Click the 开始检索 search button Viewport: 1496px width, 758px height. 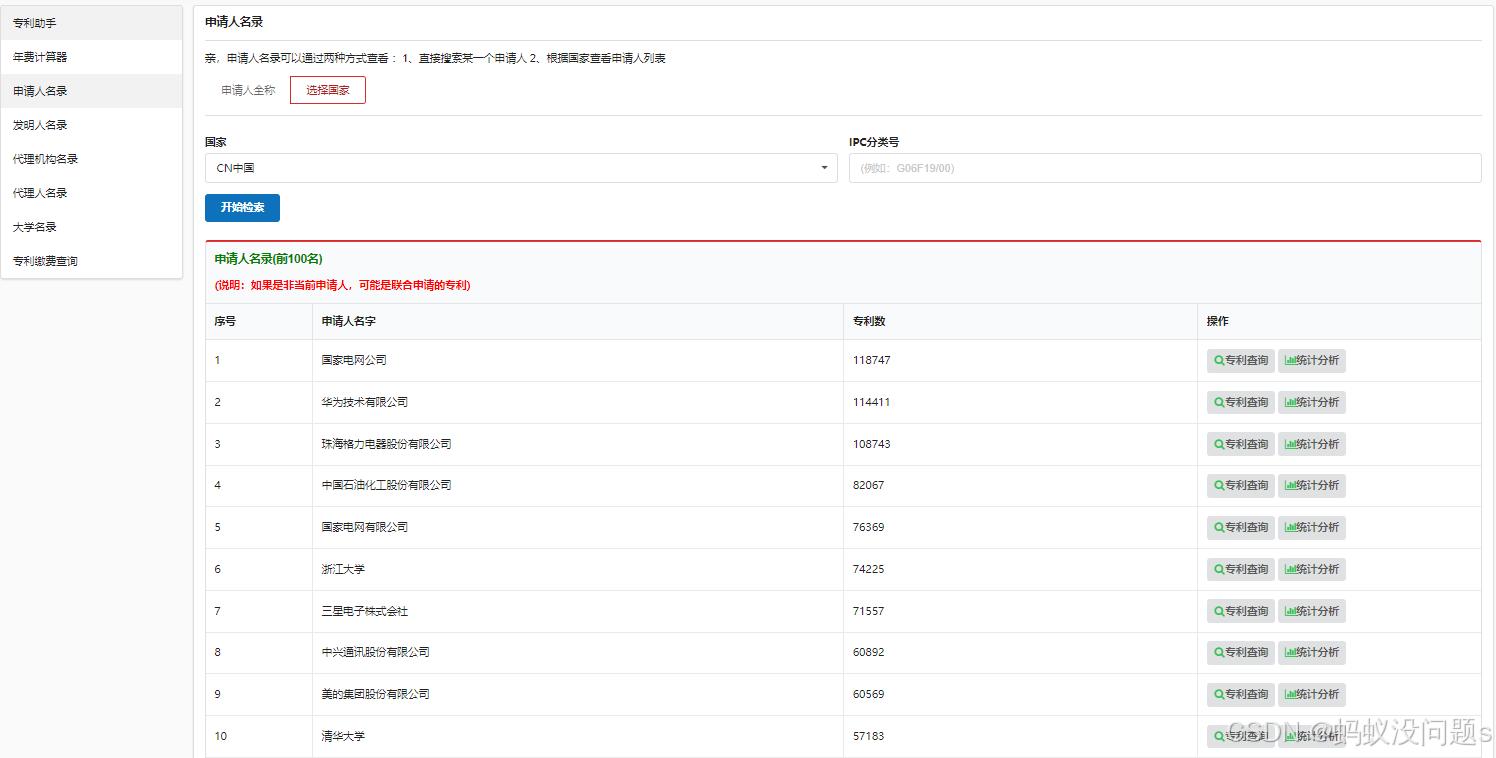pyautogui.click(x=242, y=207)
